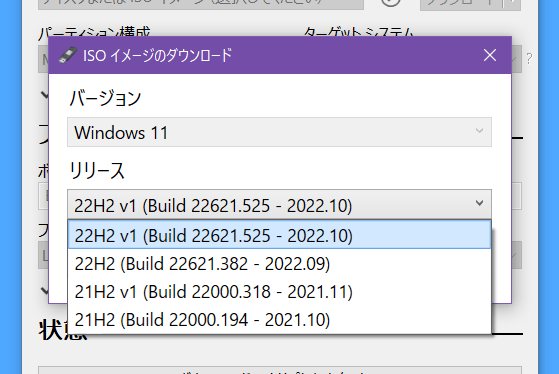559x374 pixels.
Task: Select 21H2 (Build 22000.194 - 2021.10) release
Action: tap(279, 319)
